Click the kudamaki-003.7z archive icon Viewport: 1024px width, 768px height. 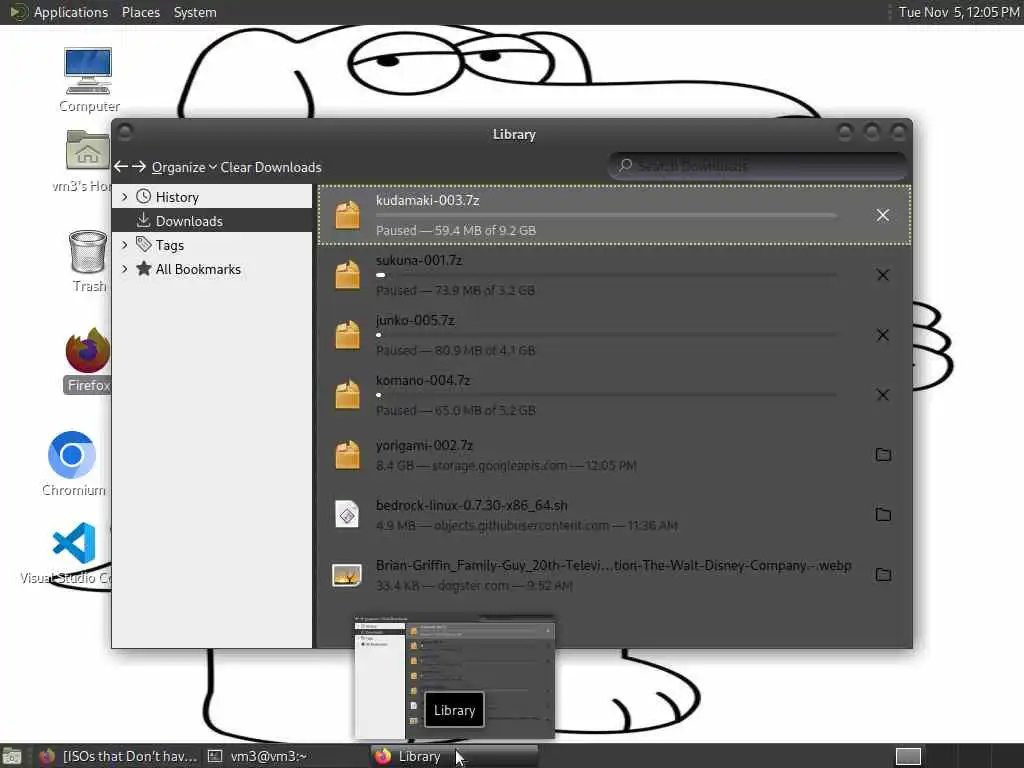347,215
